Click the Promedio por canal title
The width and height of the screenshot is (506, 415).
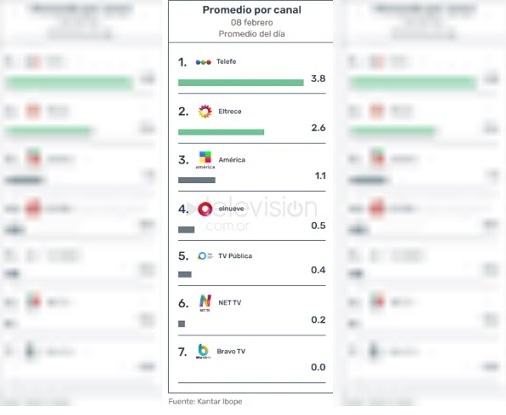tap(252, 10)
